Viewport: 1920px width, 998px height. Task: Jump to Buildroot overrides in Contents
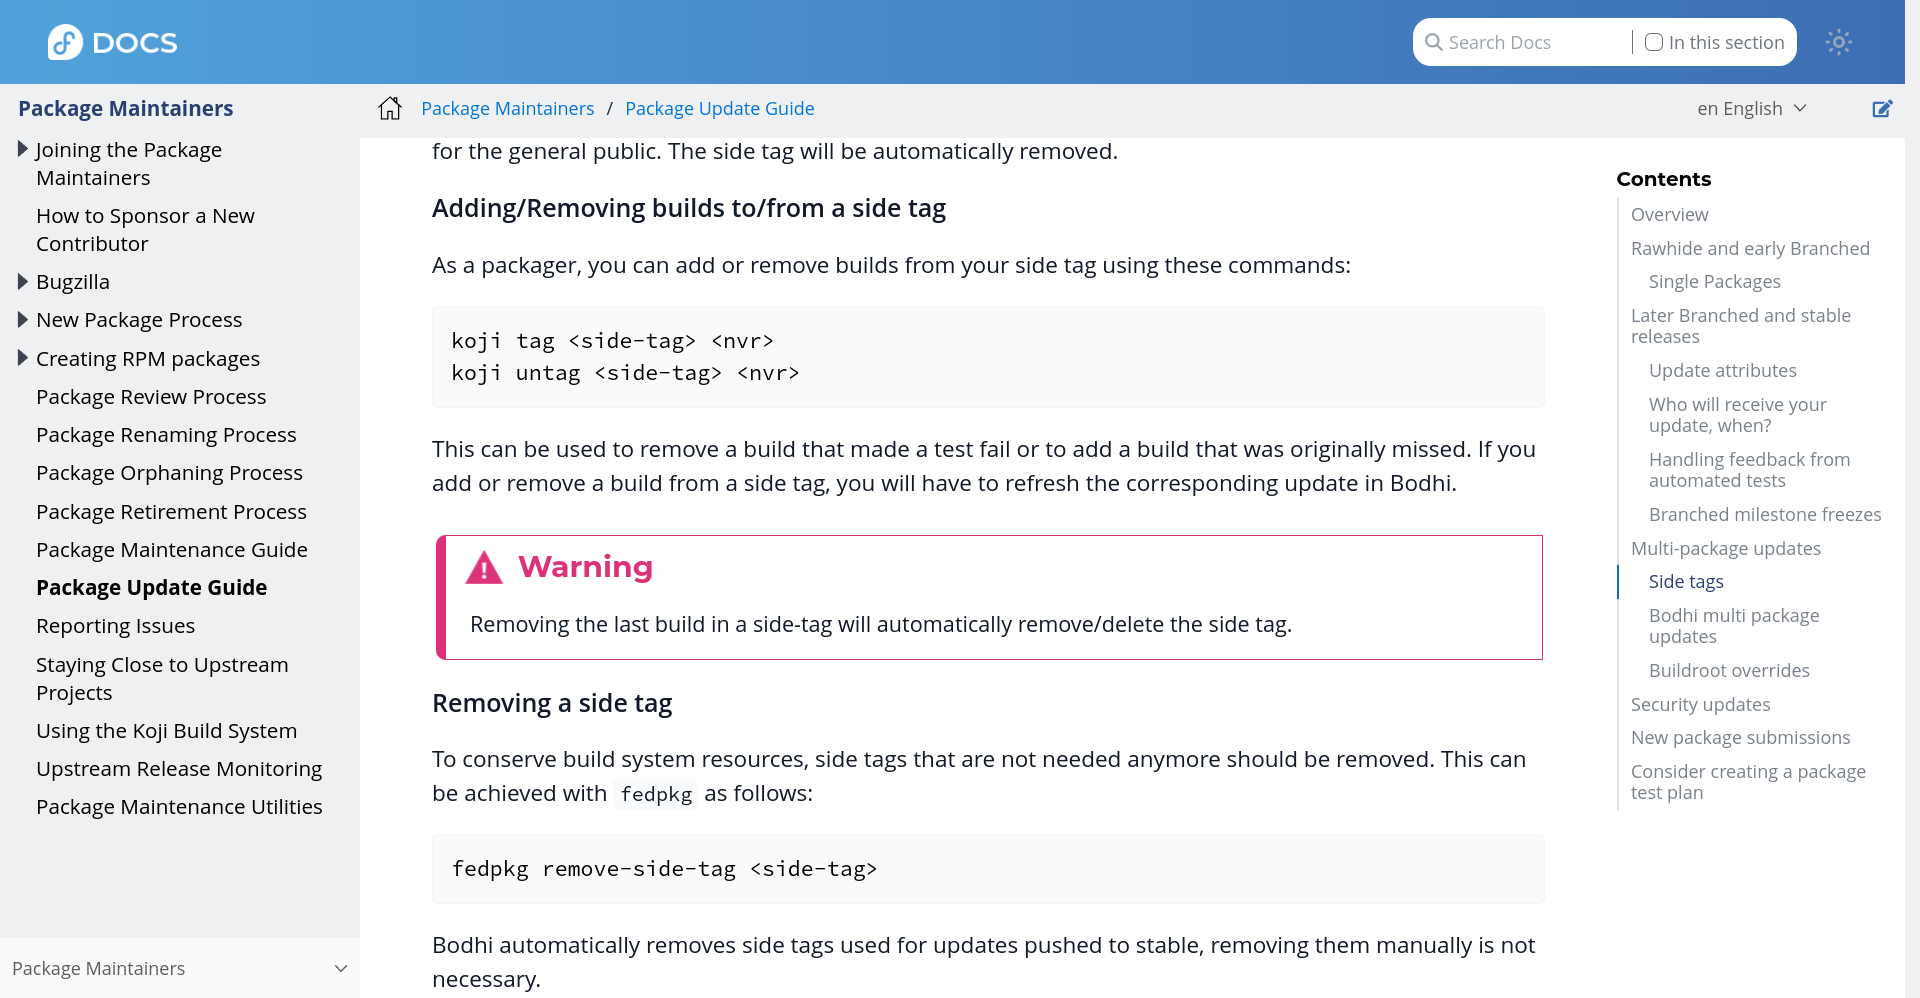(1728, 670)
